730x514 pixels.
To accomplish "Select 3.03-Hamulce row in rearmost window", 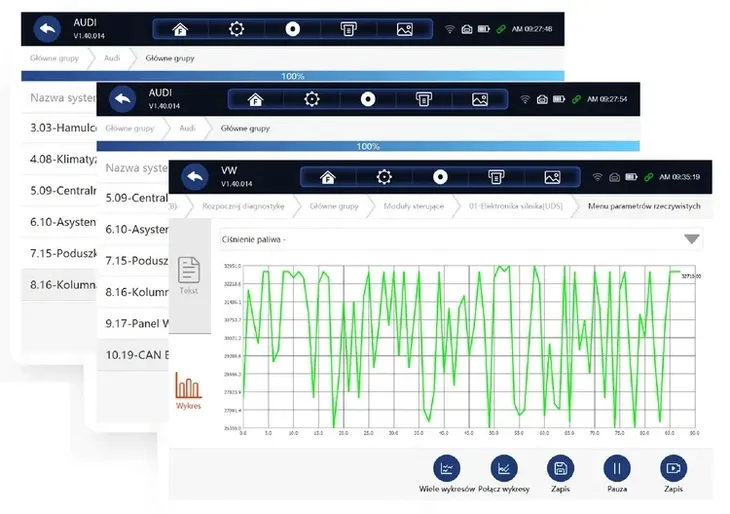I will (x=59, y=128).
